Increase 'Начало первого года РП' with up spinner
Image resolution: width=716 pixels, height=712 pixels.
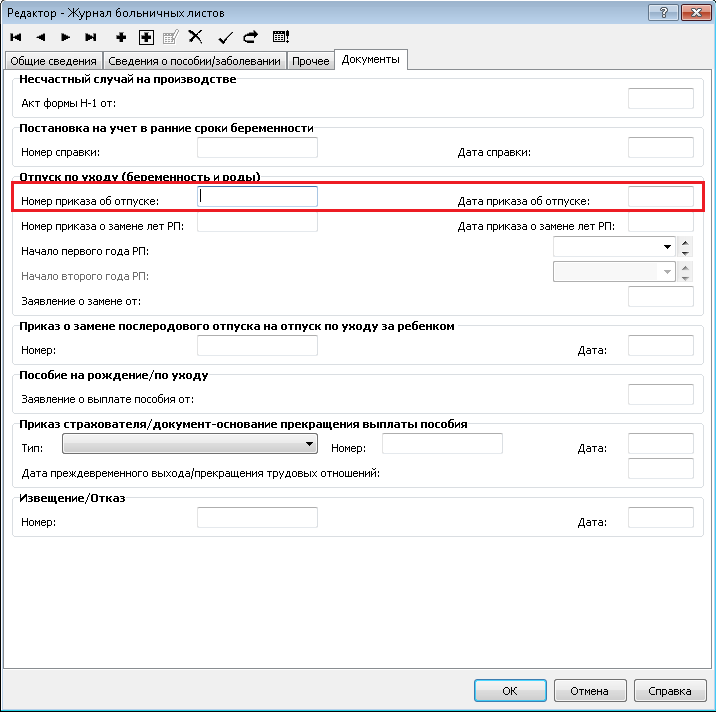pyautogui.click(x=685, y=241)
